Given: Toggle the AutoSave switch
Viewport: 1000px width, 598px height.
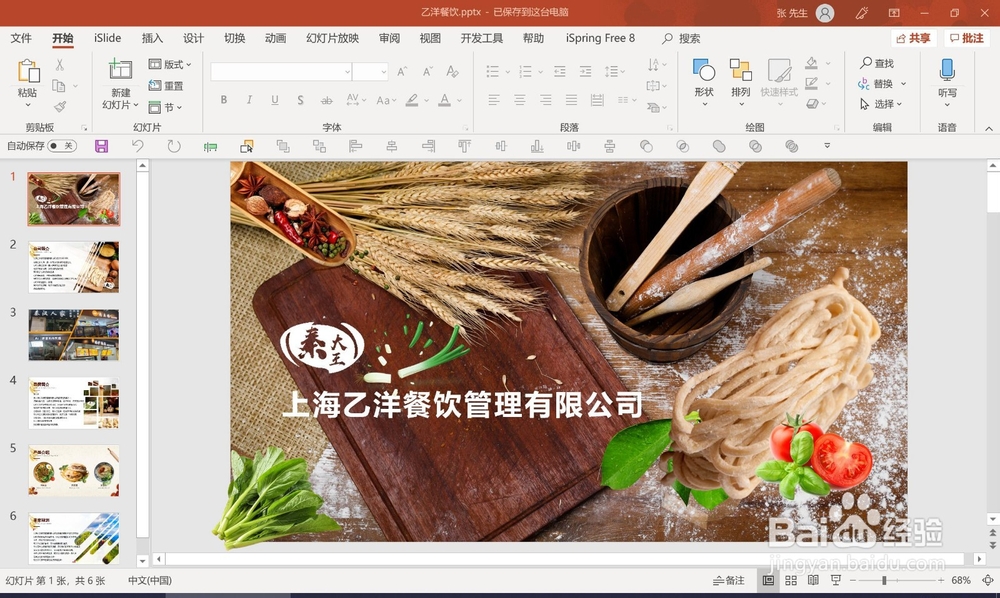Looking at the screenshot, I should [62, 146].
